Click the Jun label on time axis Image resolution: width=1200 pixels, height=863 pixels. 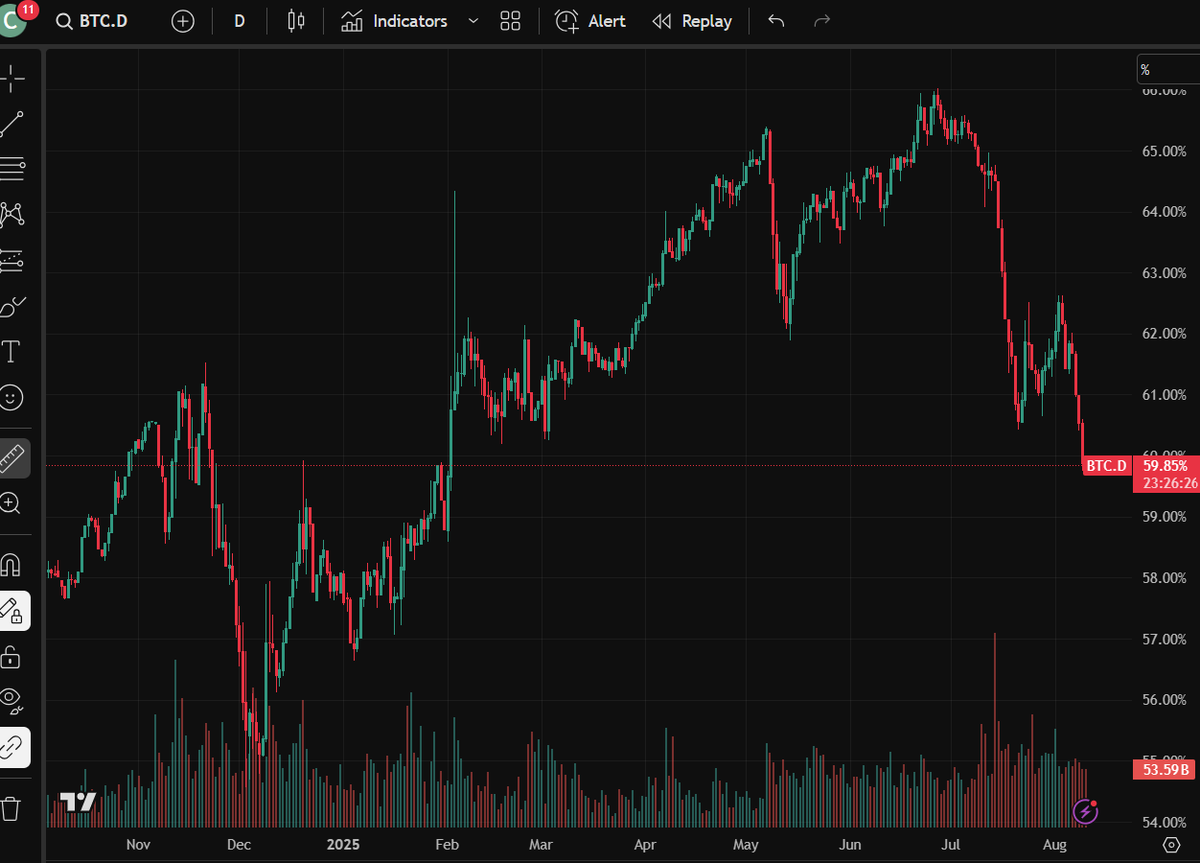850,845
